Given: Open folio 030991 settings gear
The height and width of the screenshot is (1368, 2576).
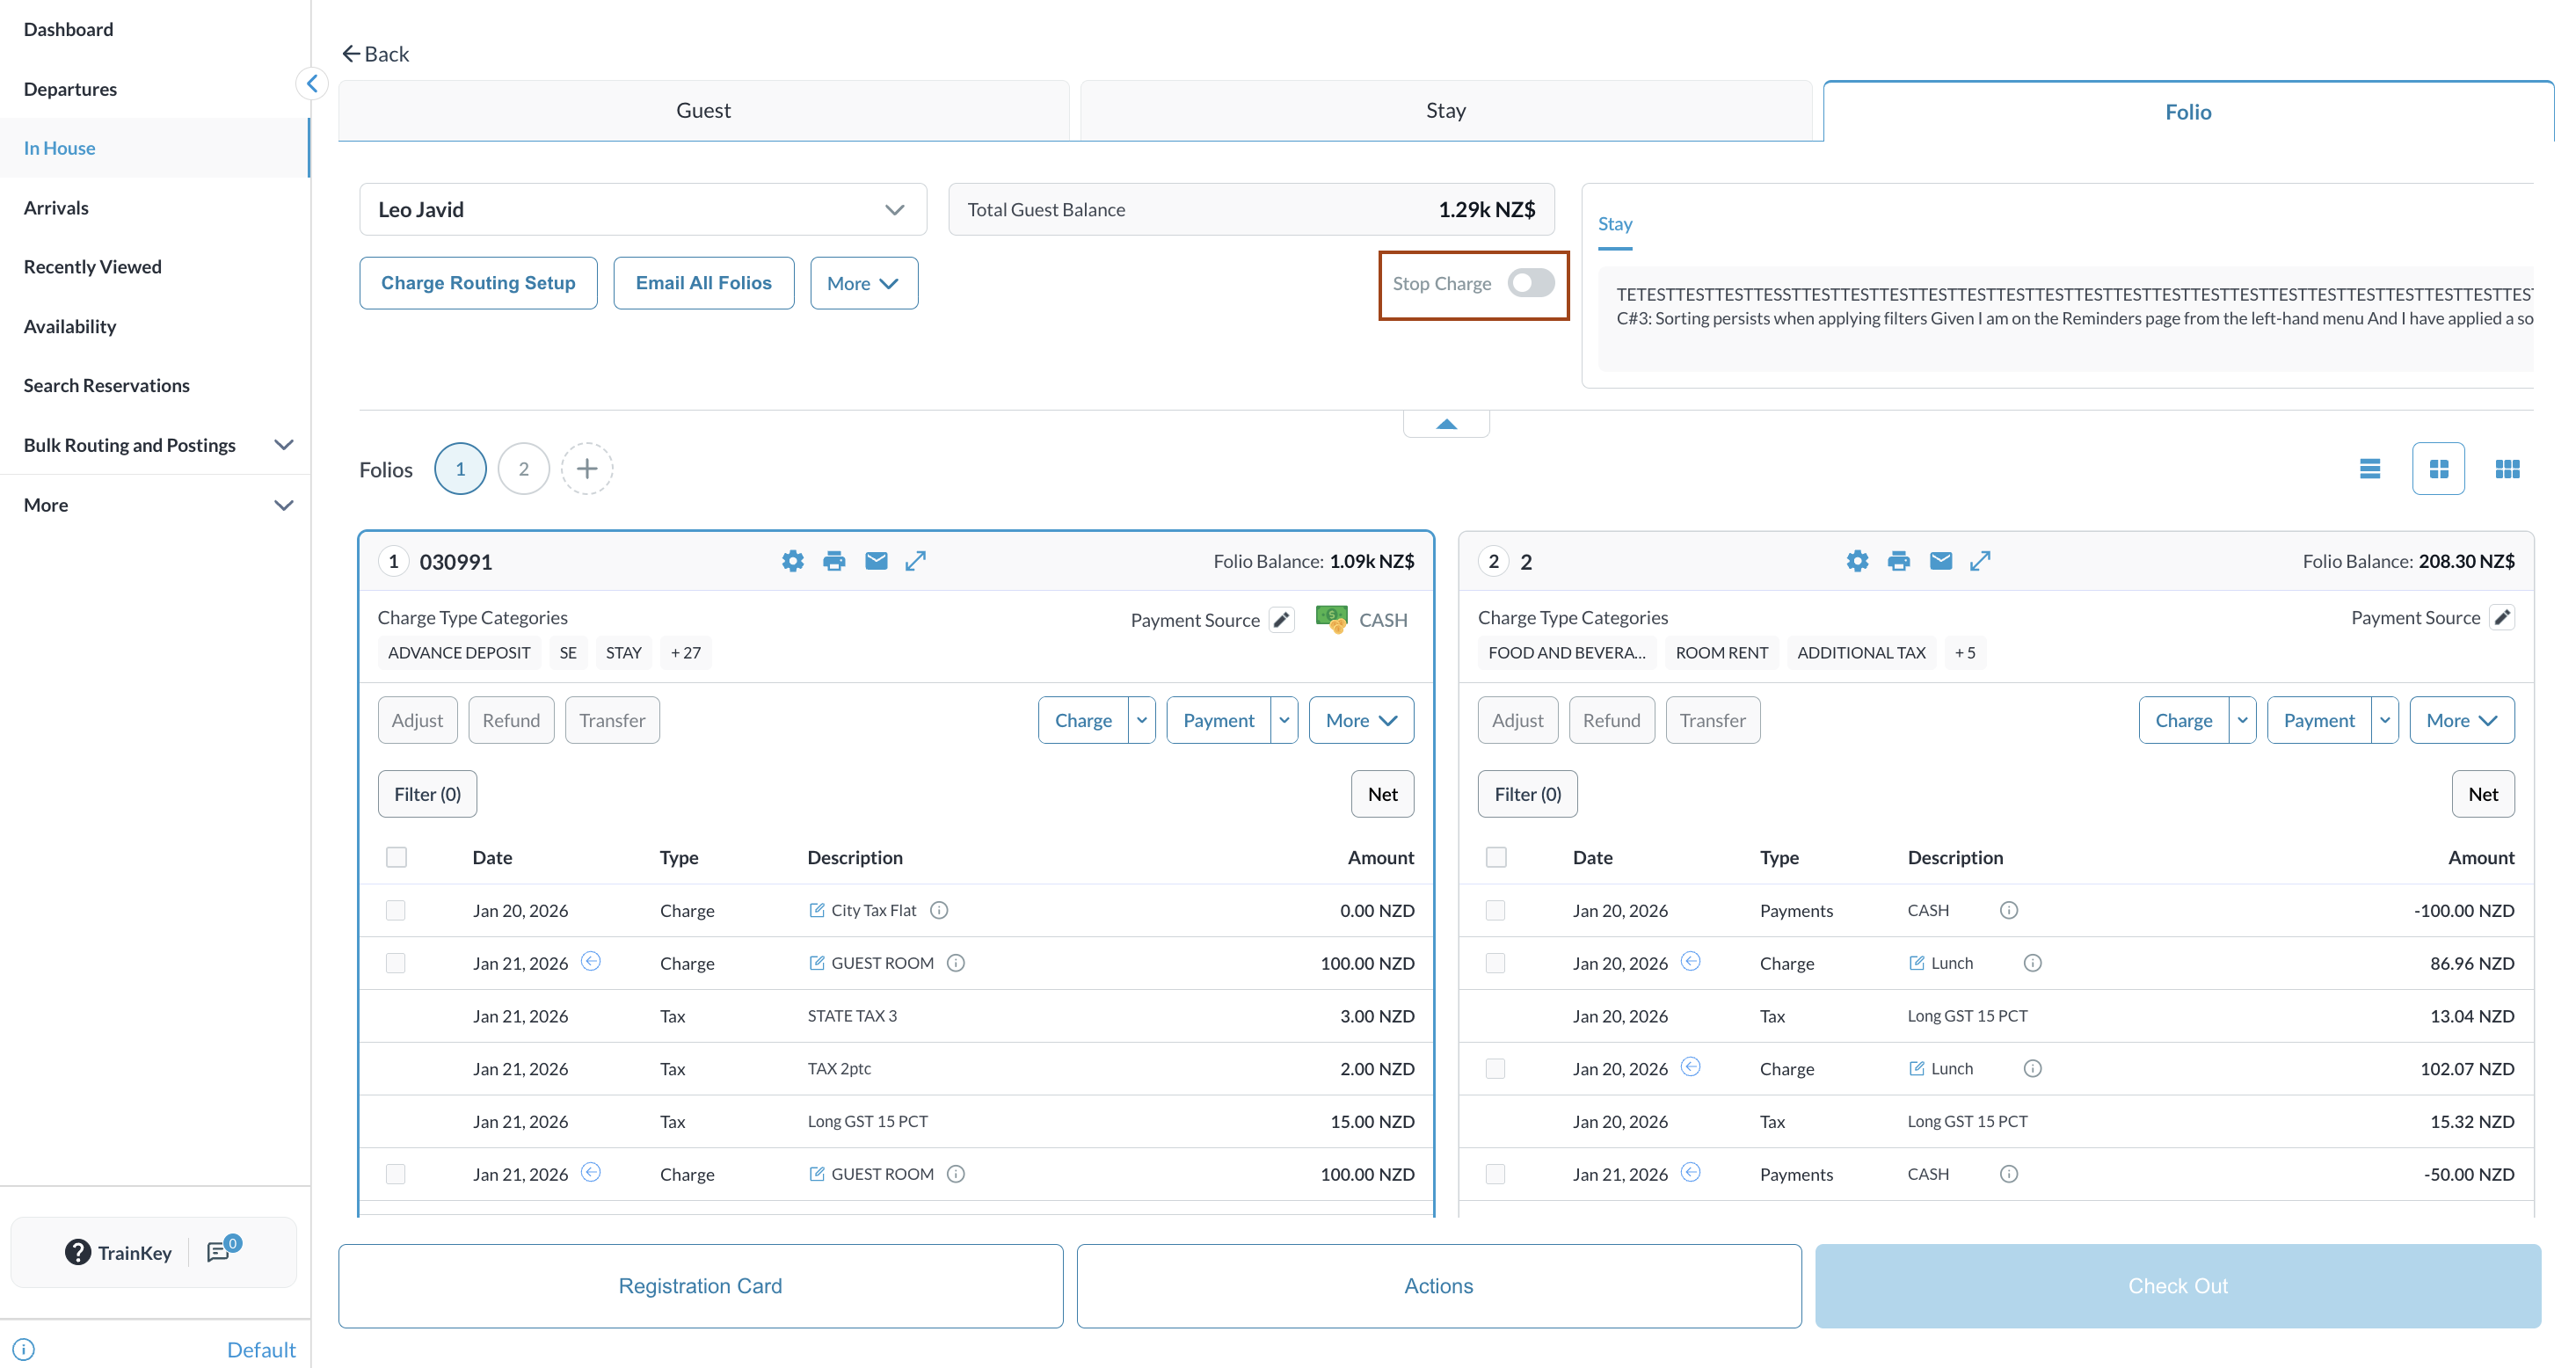Looking at the screenshot, I should click(792, 561).
